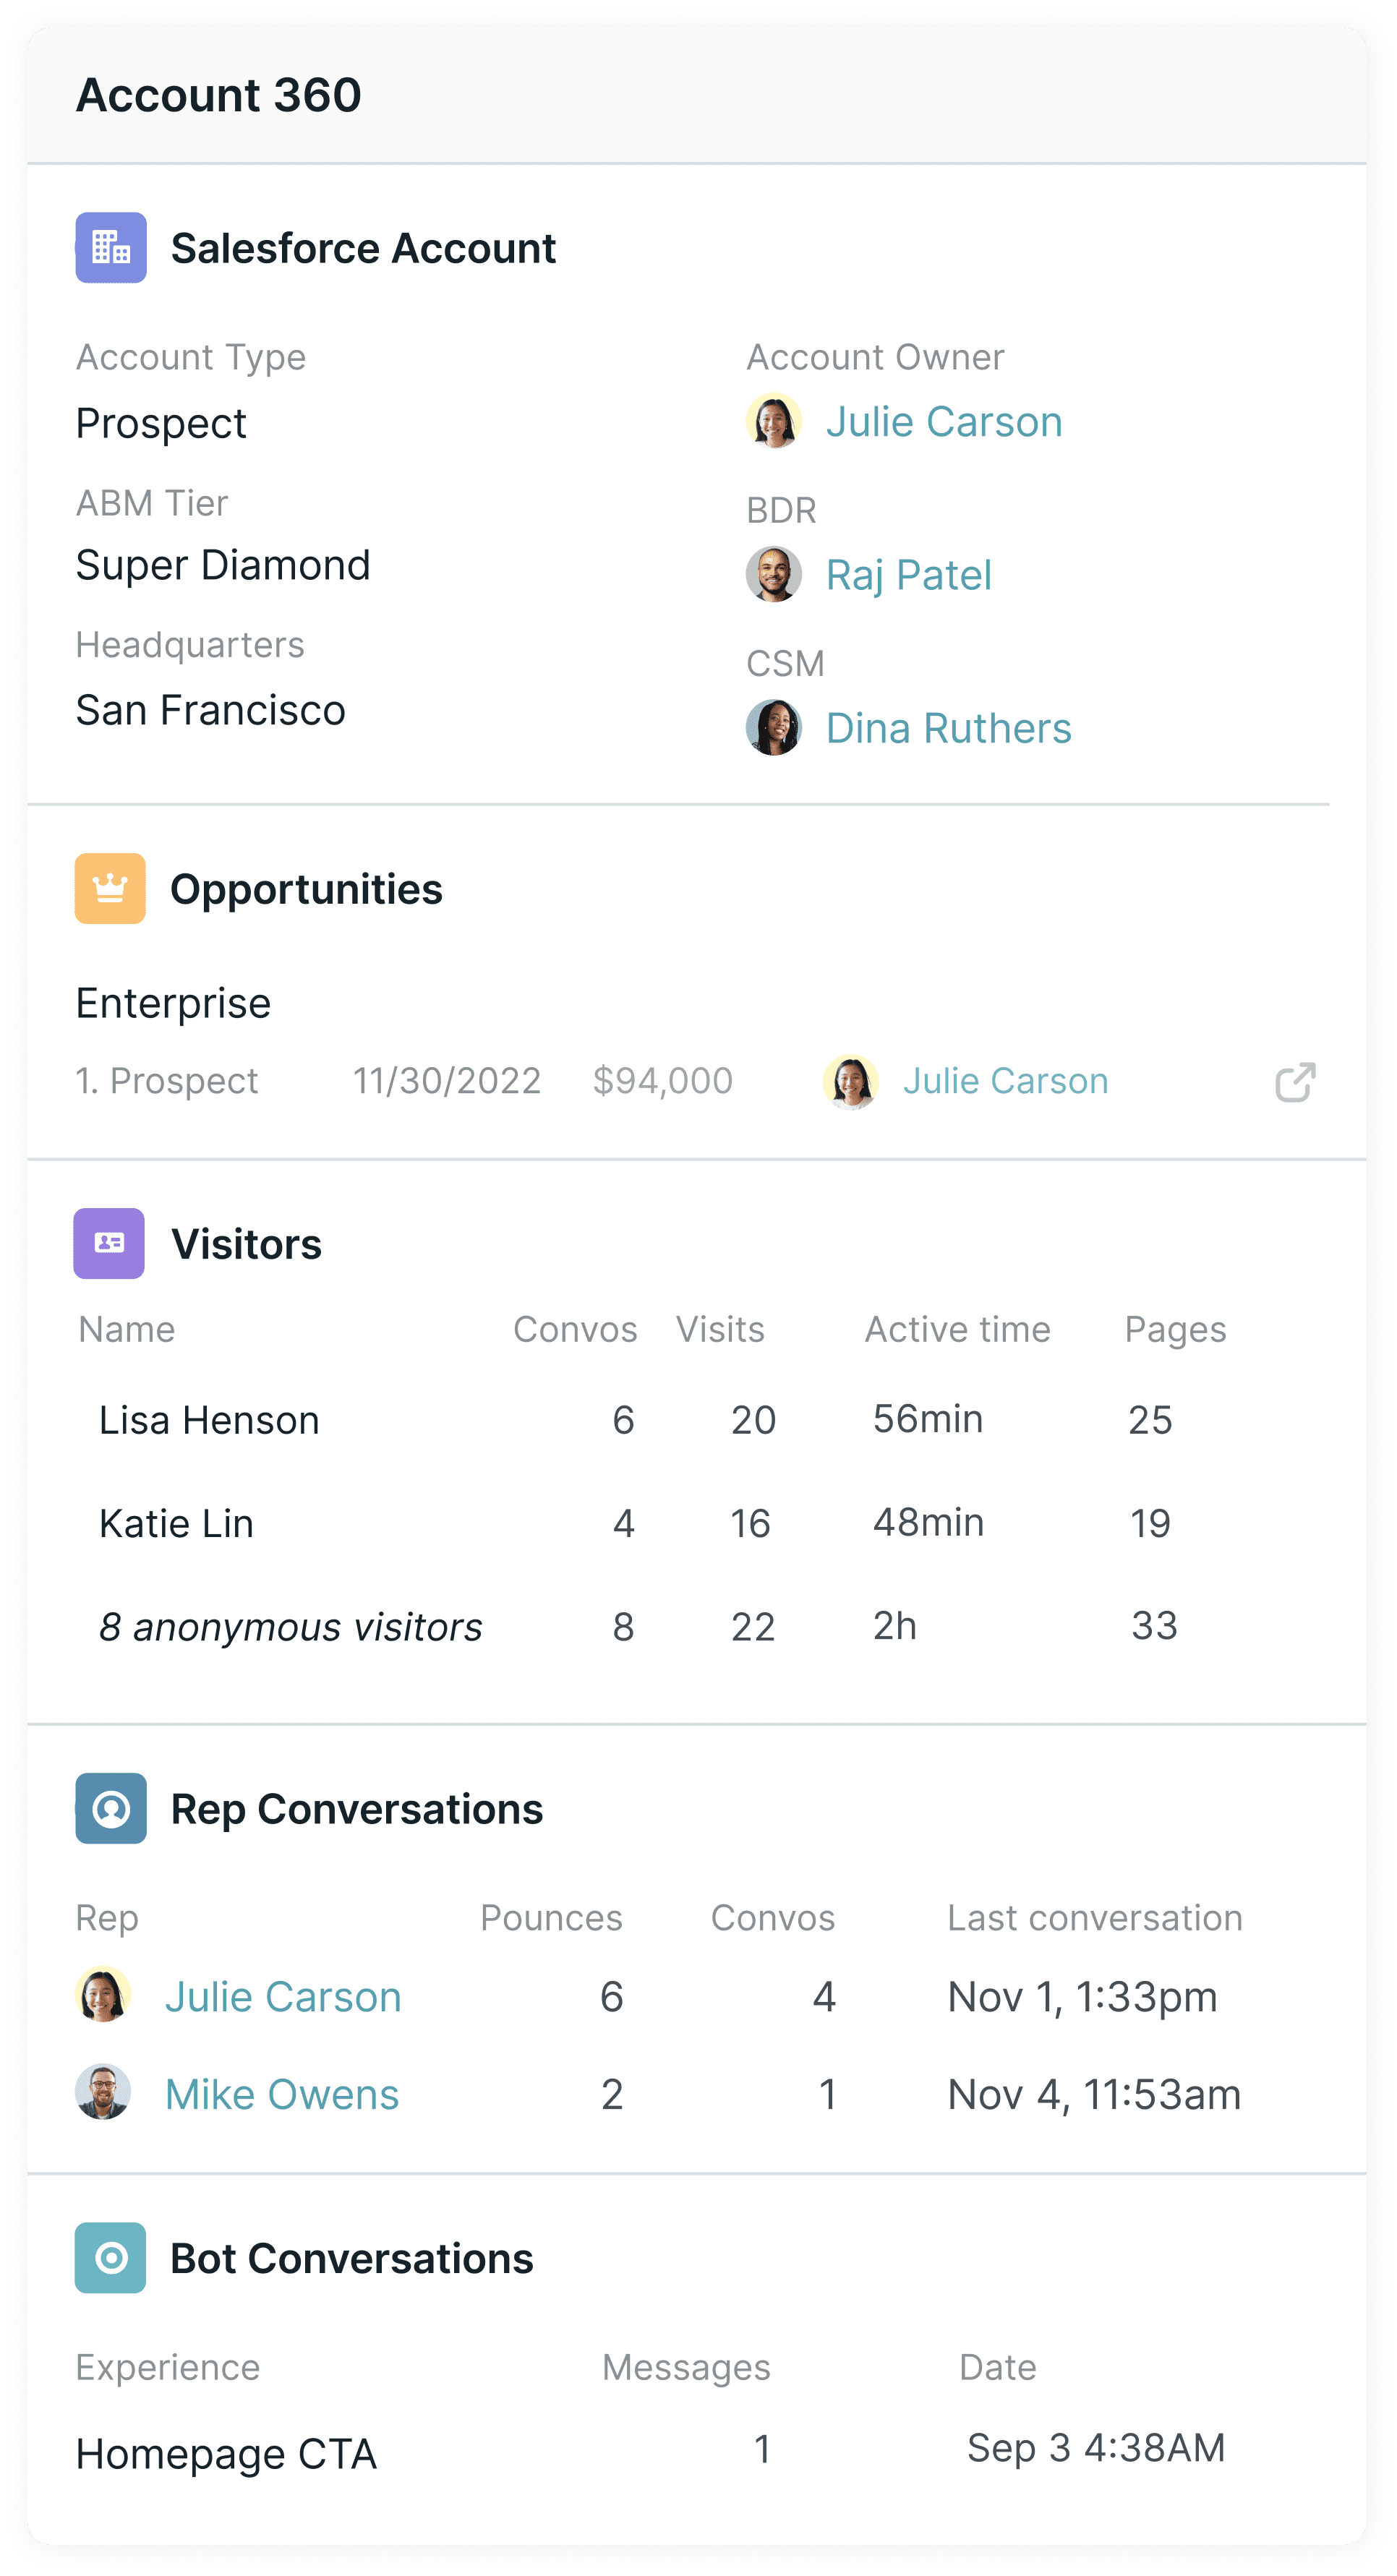Click Dina Ruthers' avatar photo
Viewport: 1397px width, 2576px height.
pos(774,727)
